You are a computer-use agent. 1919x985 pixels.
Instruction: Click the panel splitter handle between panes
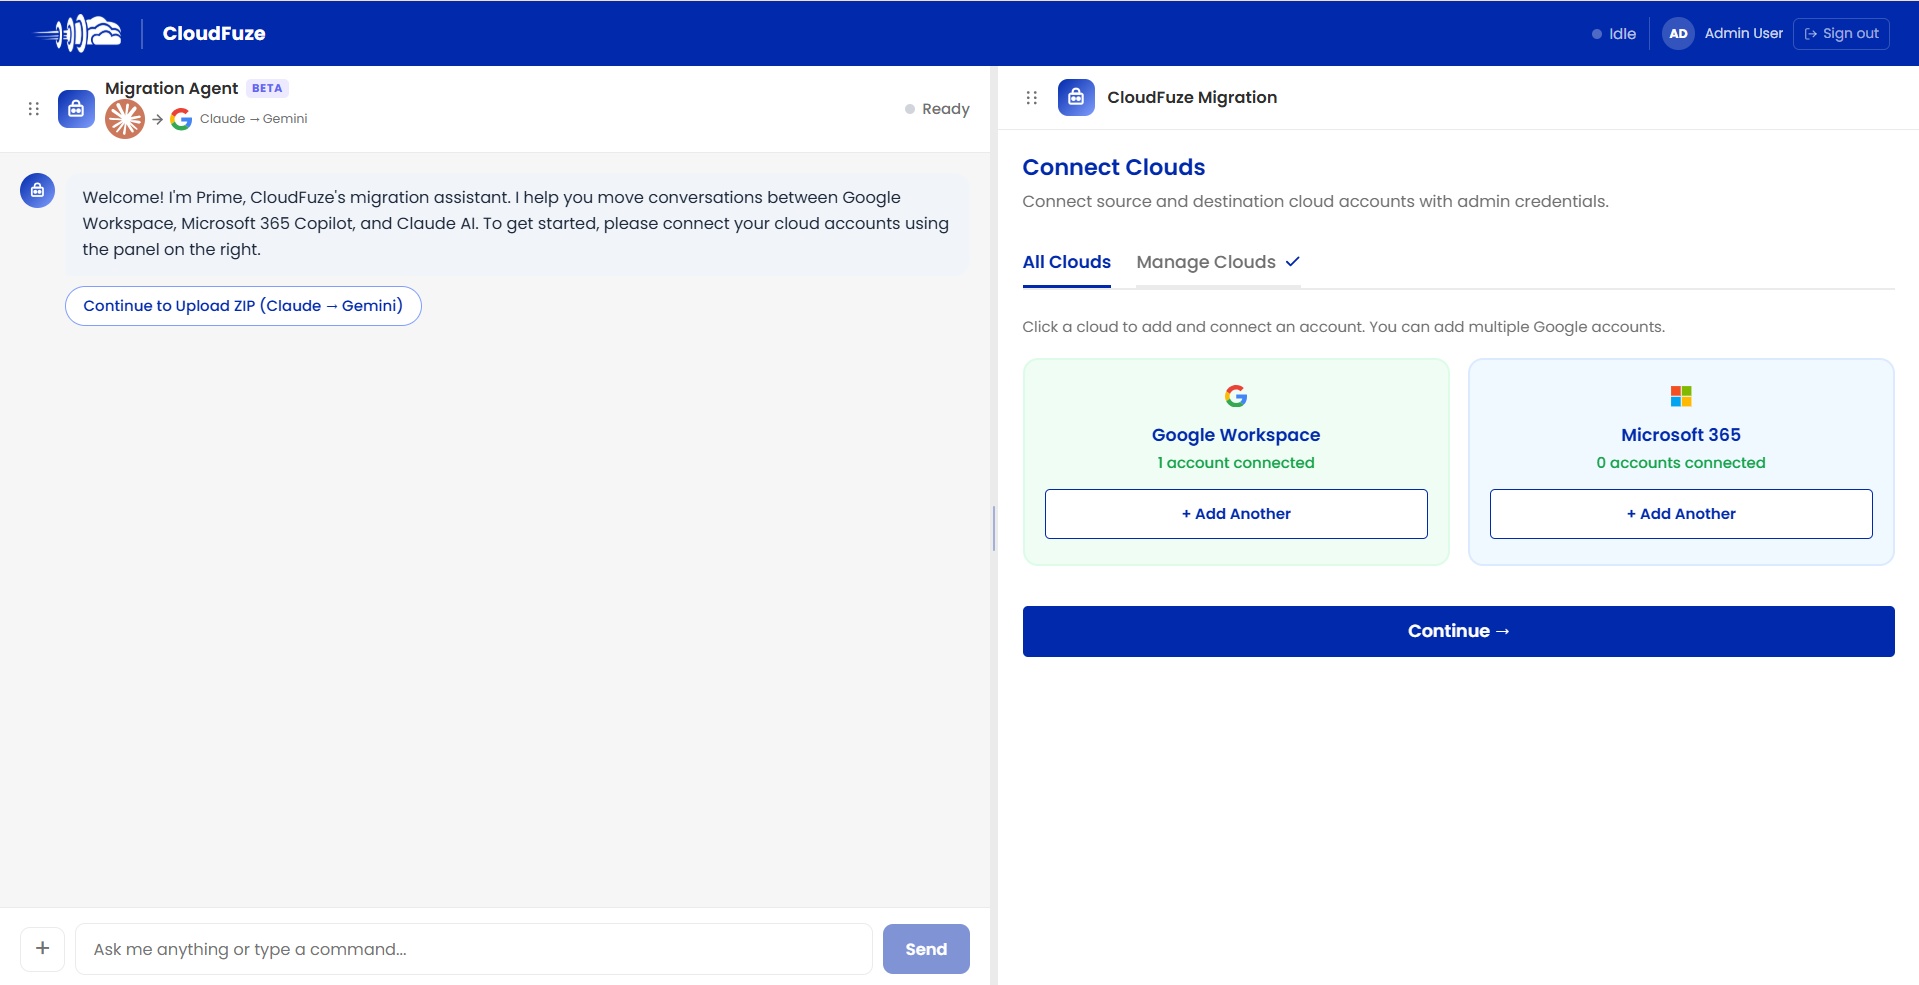coord(994,528)
